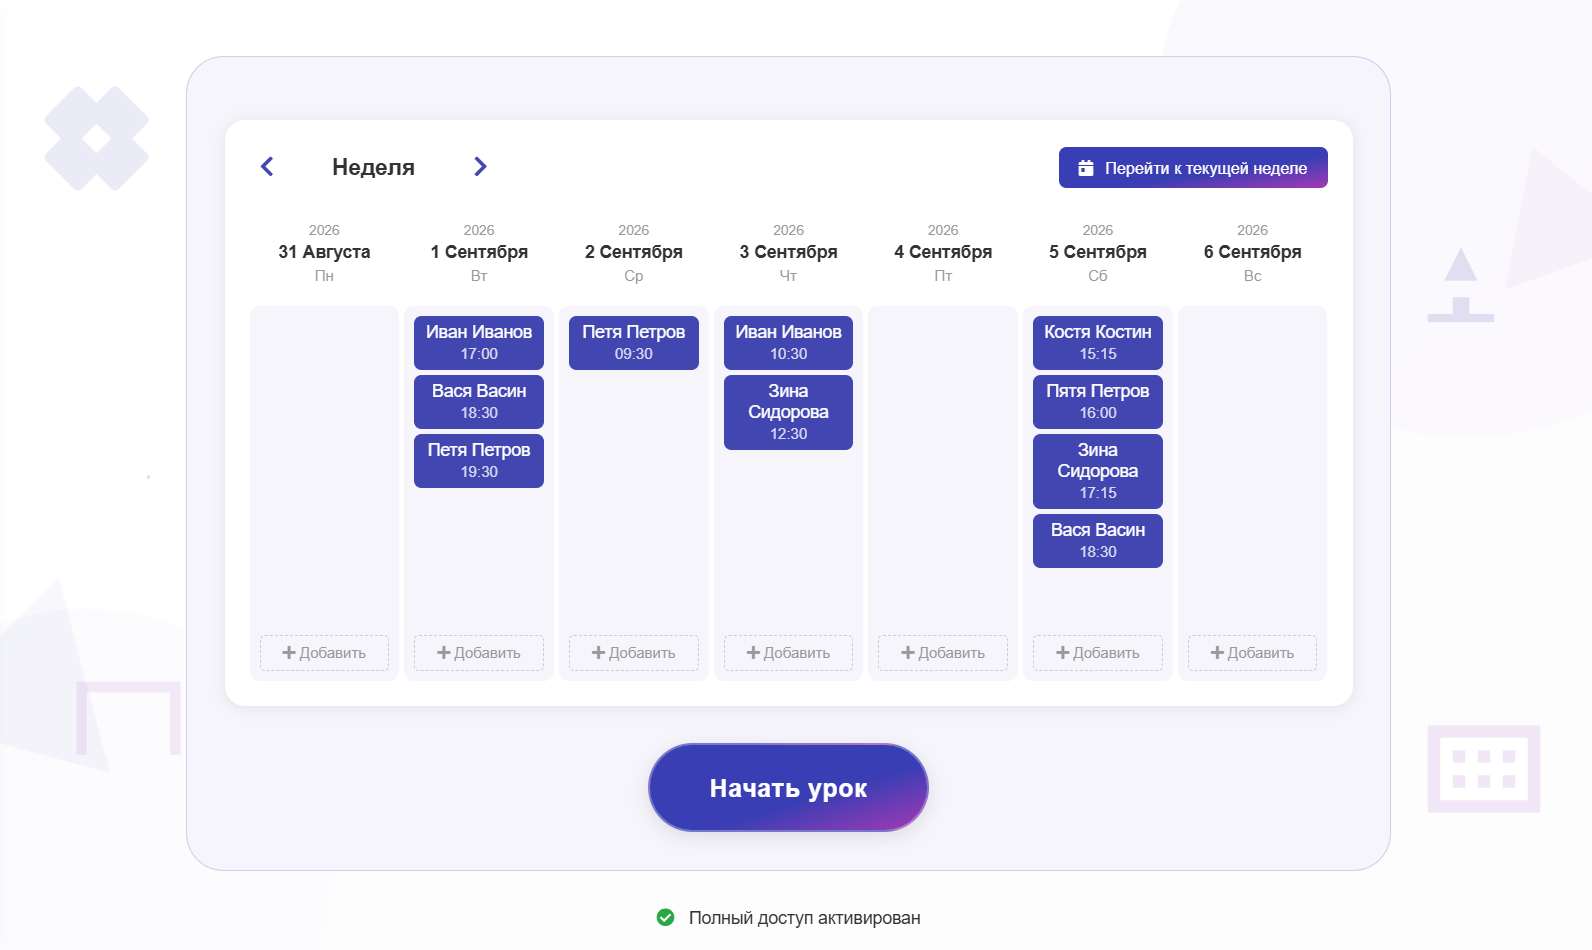Click 'Перейти к текущей неделе' button

tap(1193, 168)
